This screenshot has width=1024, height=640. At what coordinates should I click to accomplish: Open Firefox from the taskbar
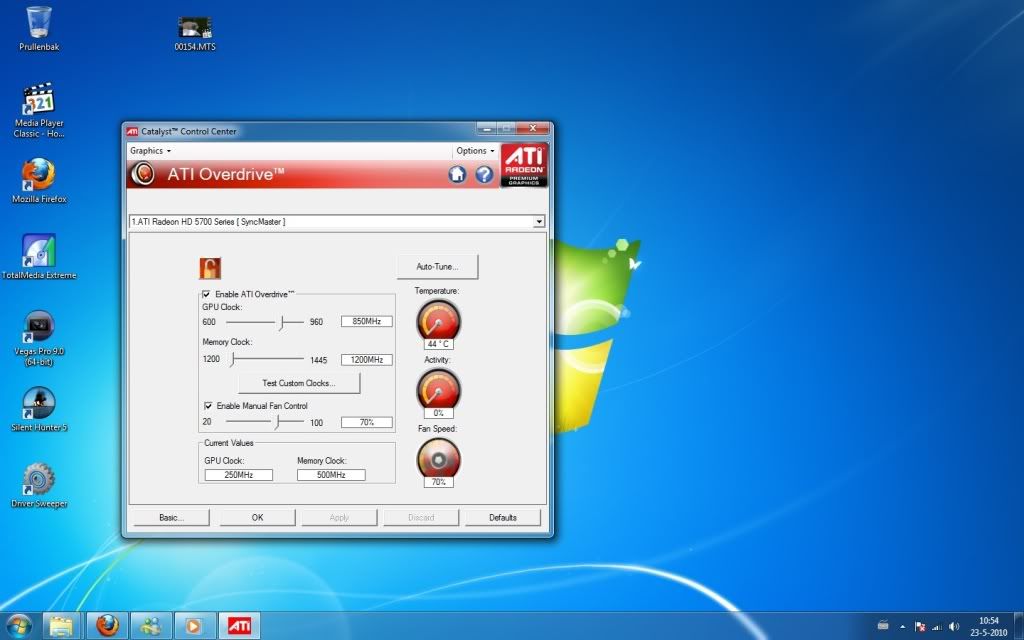[107, 626]
